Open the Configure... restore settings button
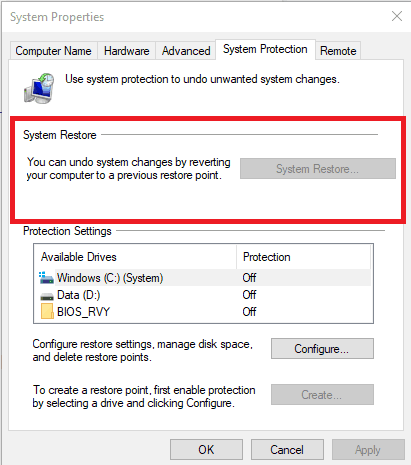411x465 pixels. [x=322, y=349]
